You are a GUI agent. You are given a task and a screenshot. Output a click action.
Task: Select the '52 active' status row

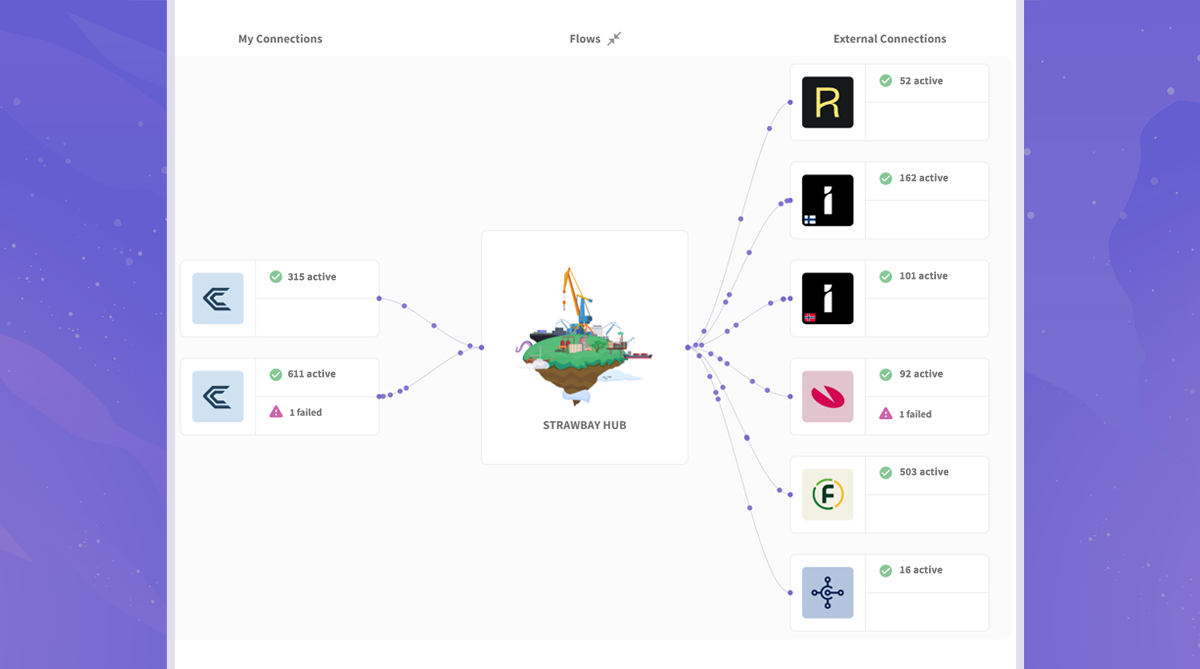pyautogui.click(x=920, y=81)
